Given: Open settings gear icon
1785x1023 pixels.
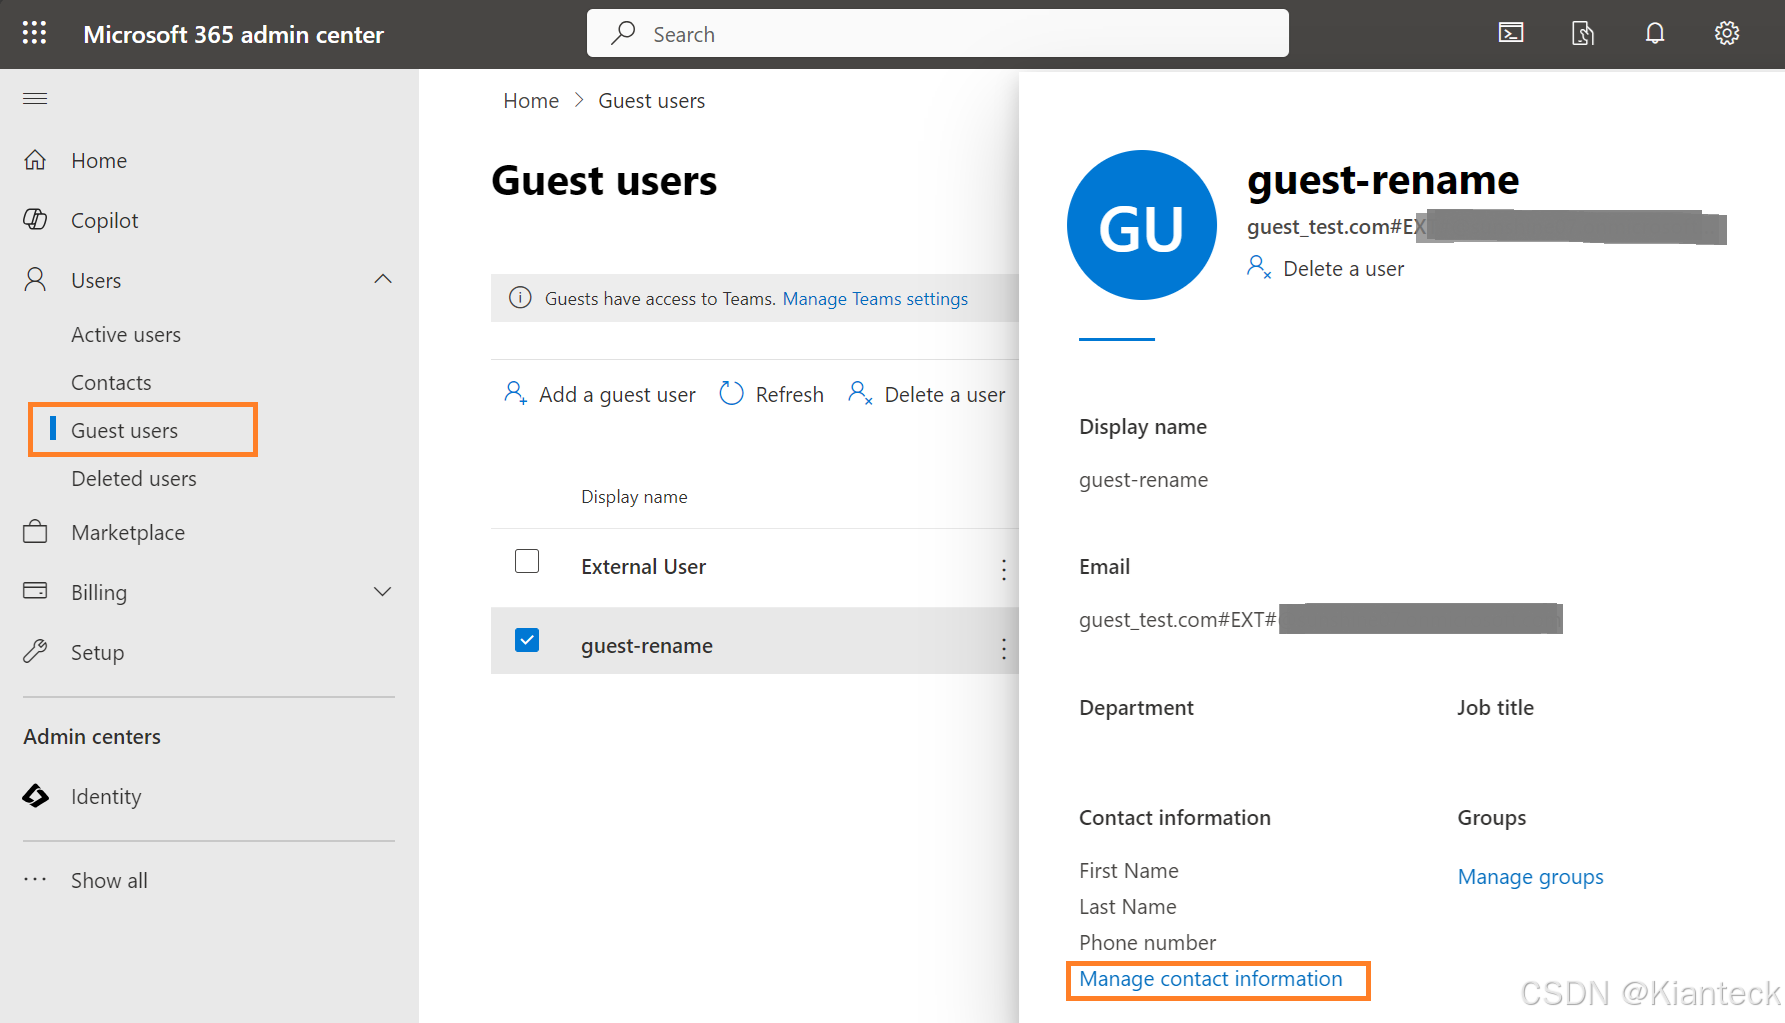Looking at the screenshot, I should pyautogui.click(x=1727, y=33).
